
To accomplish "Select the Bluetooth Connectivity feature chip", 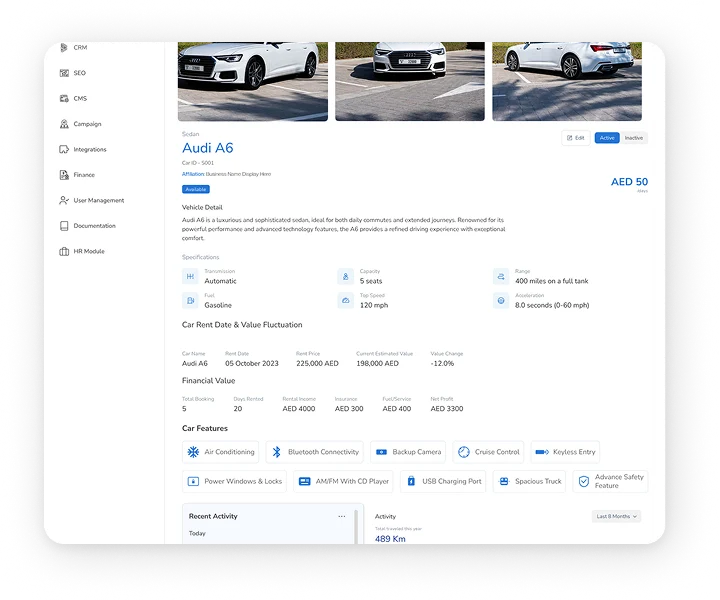I will point(314,452).
